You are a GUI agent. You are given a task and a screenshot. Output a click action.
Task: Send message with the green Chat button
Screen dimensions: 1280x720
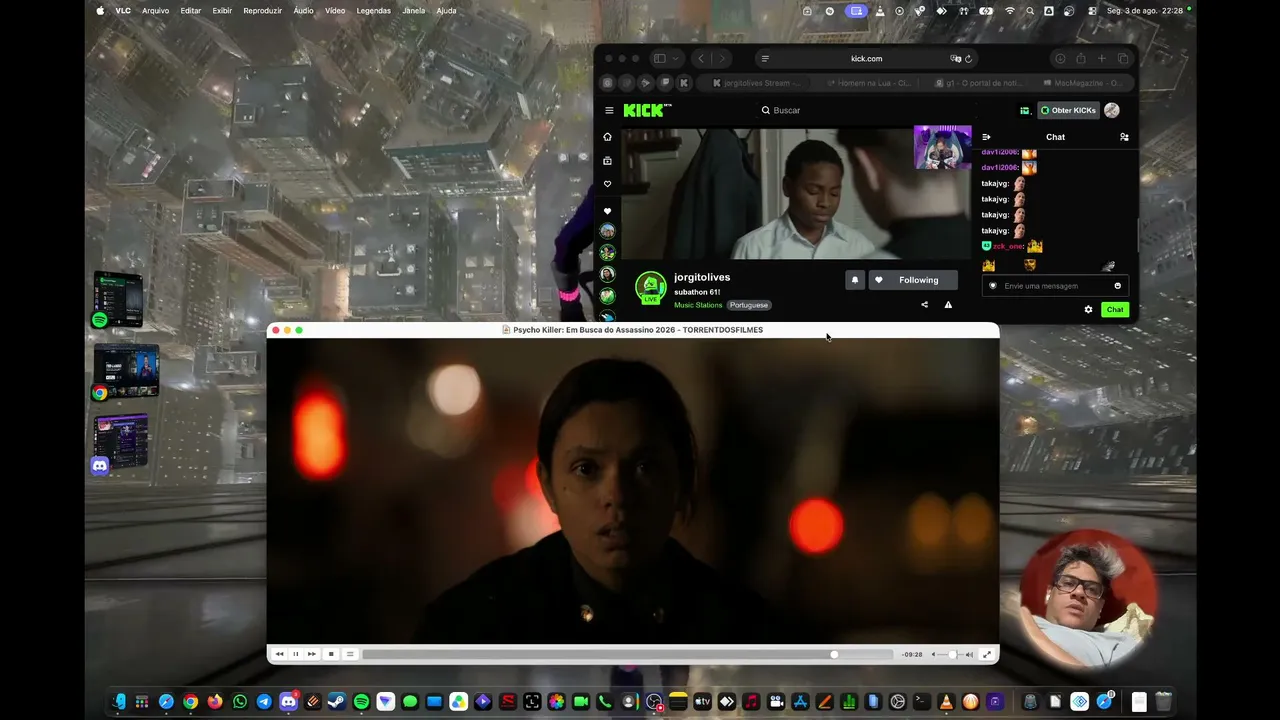point(1115,310)
